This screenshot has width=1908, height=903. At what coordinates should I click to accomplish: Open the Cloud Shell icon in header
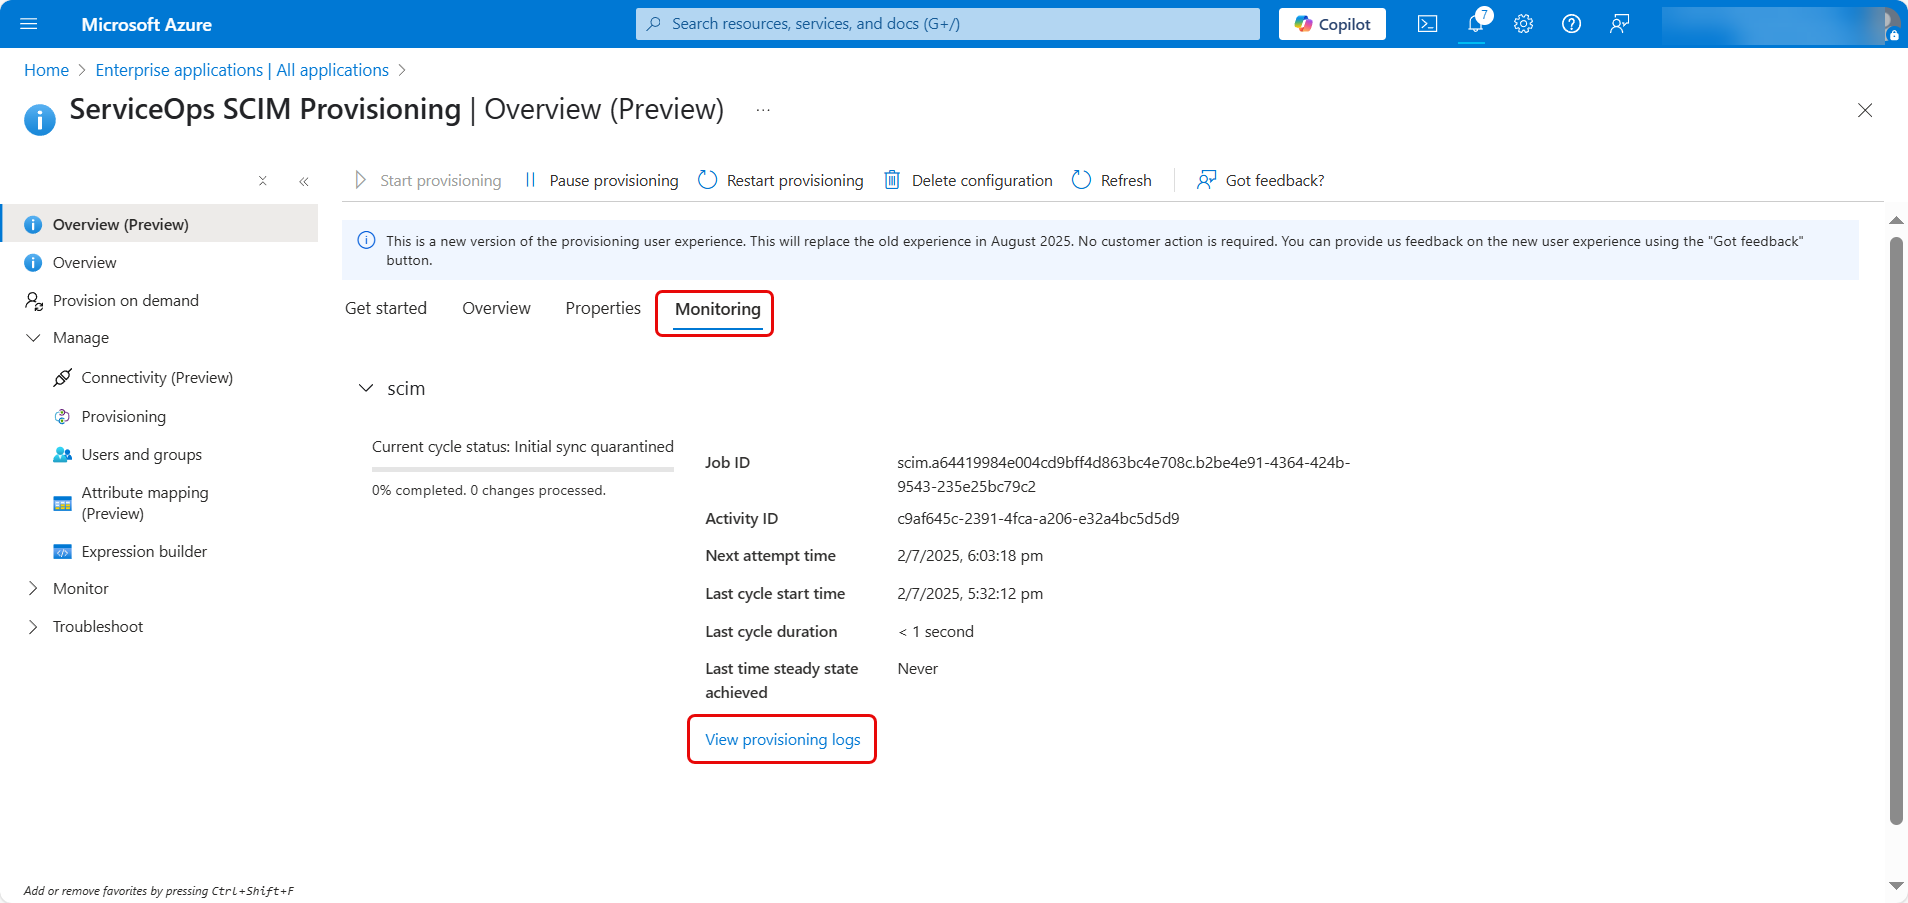tap(1427, 24)
